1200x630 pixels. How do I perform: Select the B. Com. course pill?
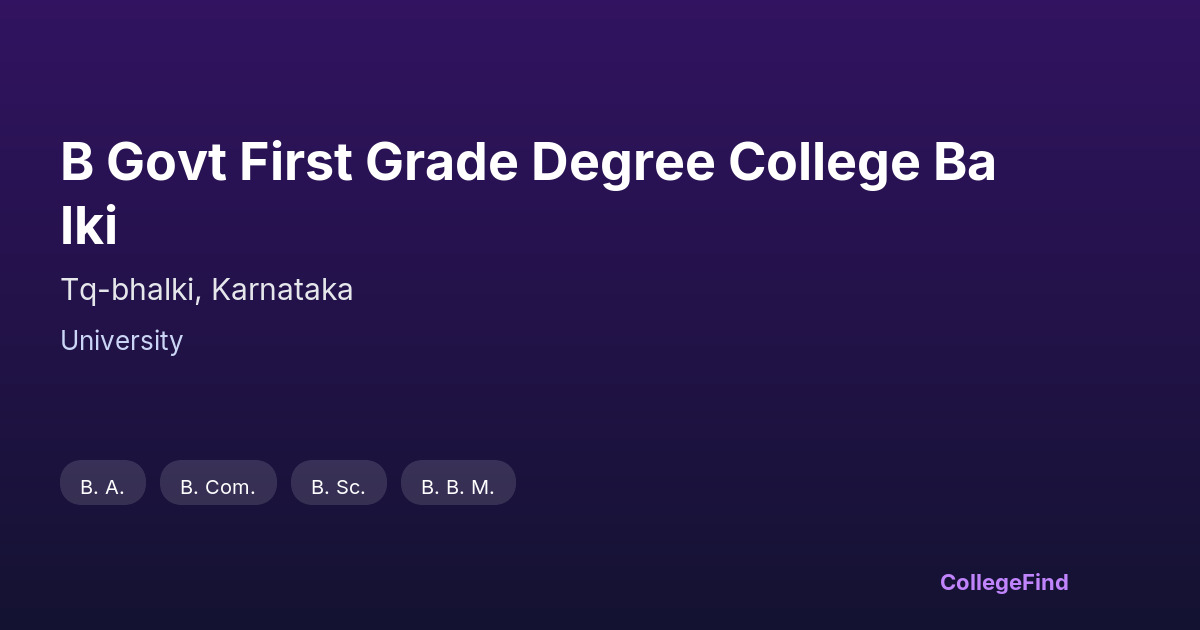pyautogui.click(x=218, y=487)
